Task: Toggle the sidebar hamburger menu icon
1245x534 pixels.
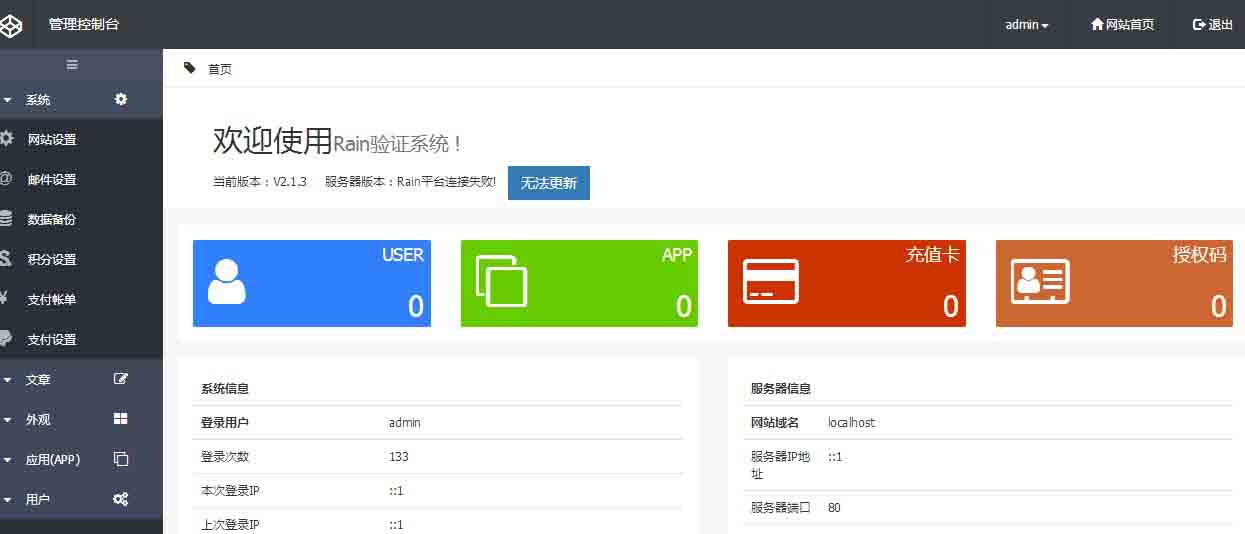Action: [x=72, y=65]
